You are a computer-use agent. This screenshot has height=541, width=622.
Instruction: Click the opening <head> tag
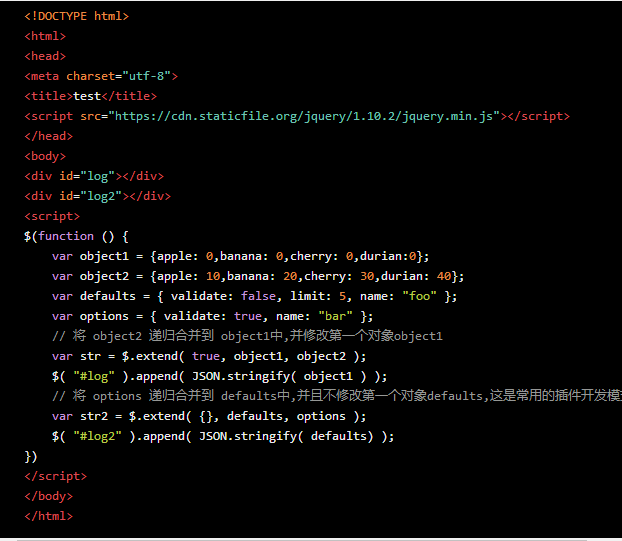coord(45,56)
